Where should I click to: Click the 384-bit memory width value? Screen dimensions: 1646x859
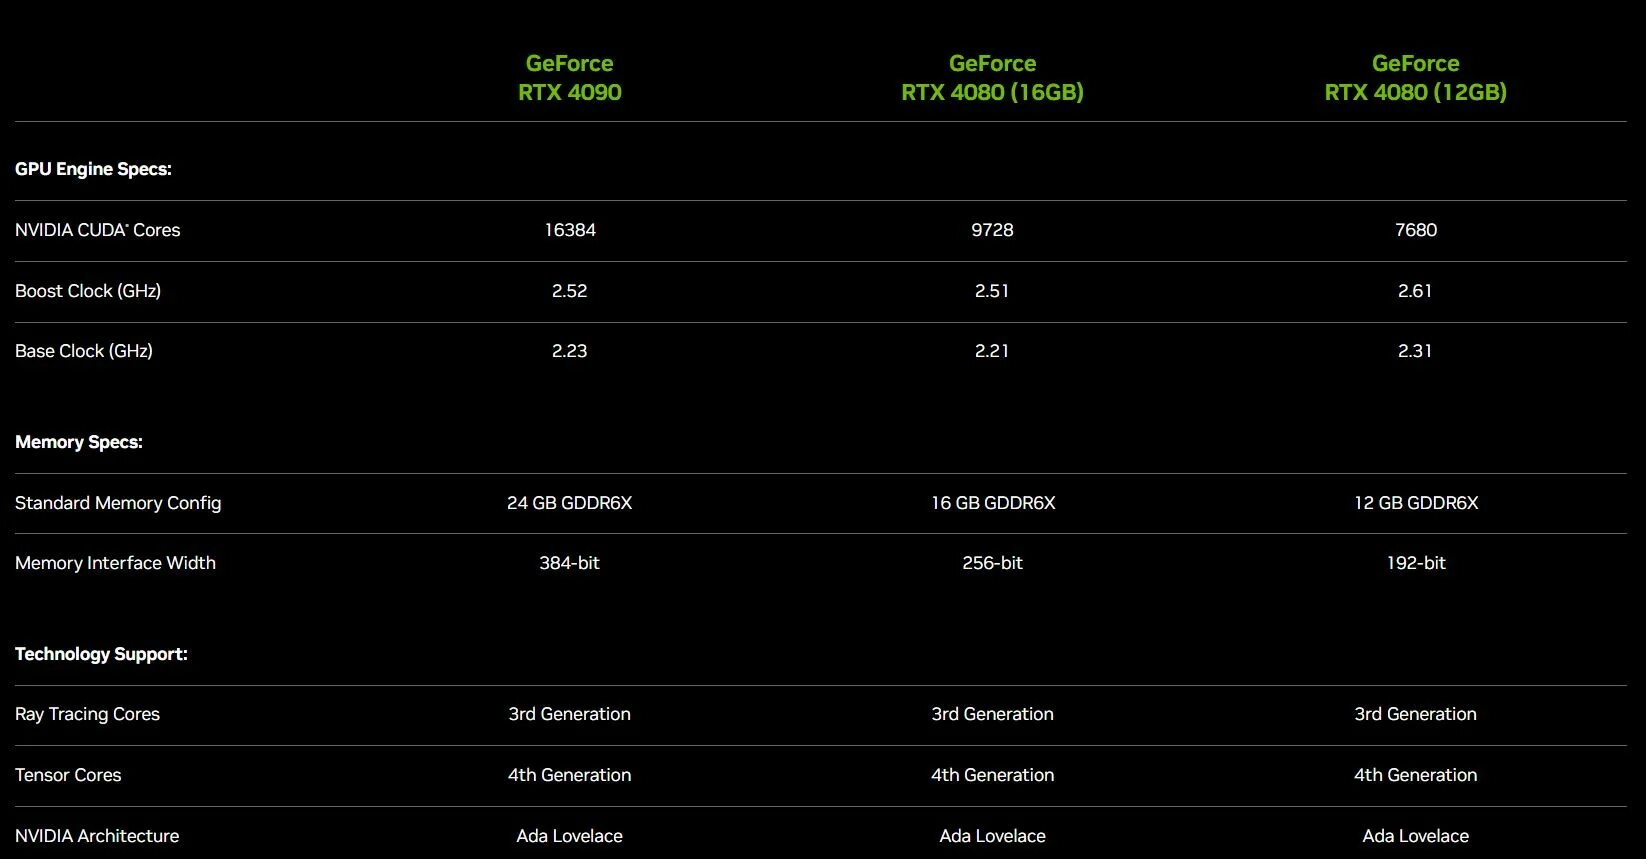(570, 563)
